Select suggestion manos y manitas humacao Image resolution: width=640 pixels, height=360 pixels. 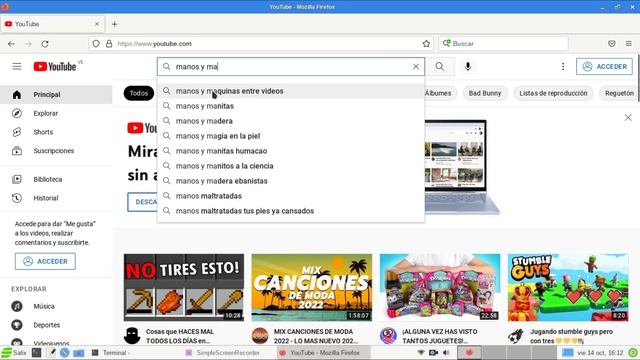pos(291,151)
